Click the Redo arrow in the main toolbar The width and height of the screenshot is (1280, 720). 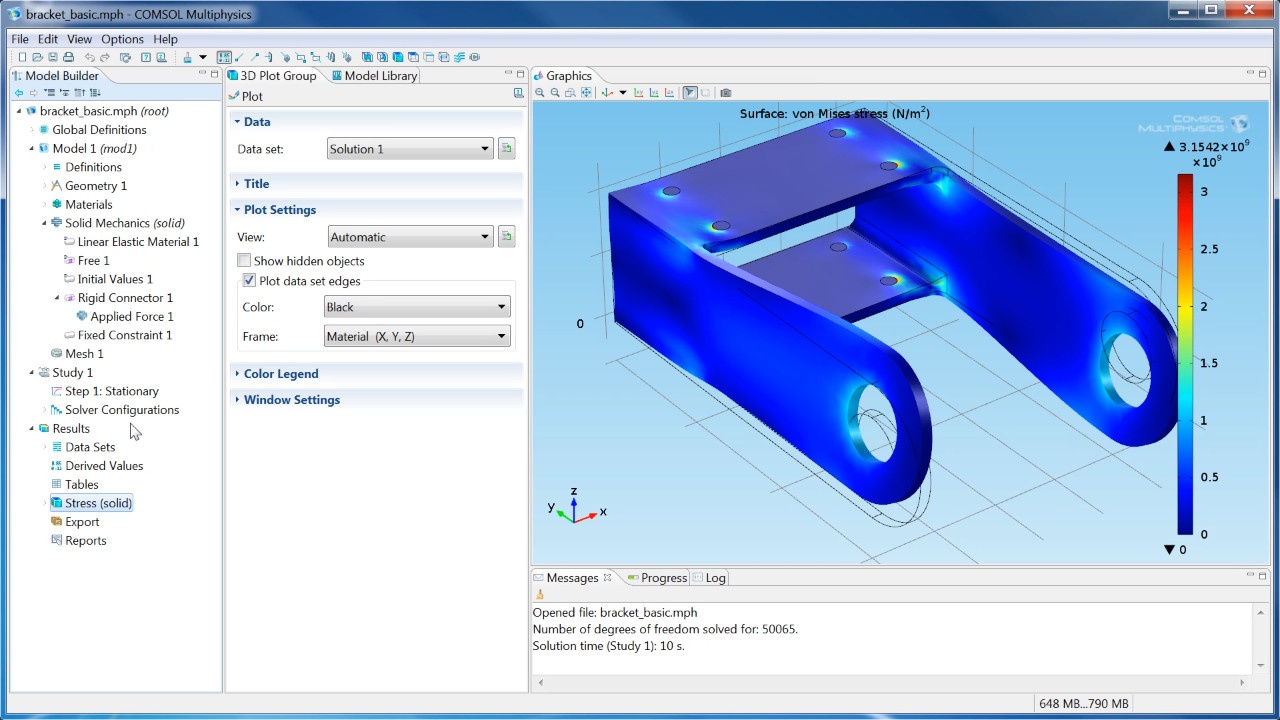pyautogui.click(x=105, y=57)
